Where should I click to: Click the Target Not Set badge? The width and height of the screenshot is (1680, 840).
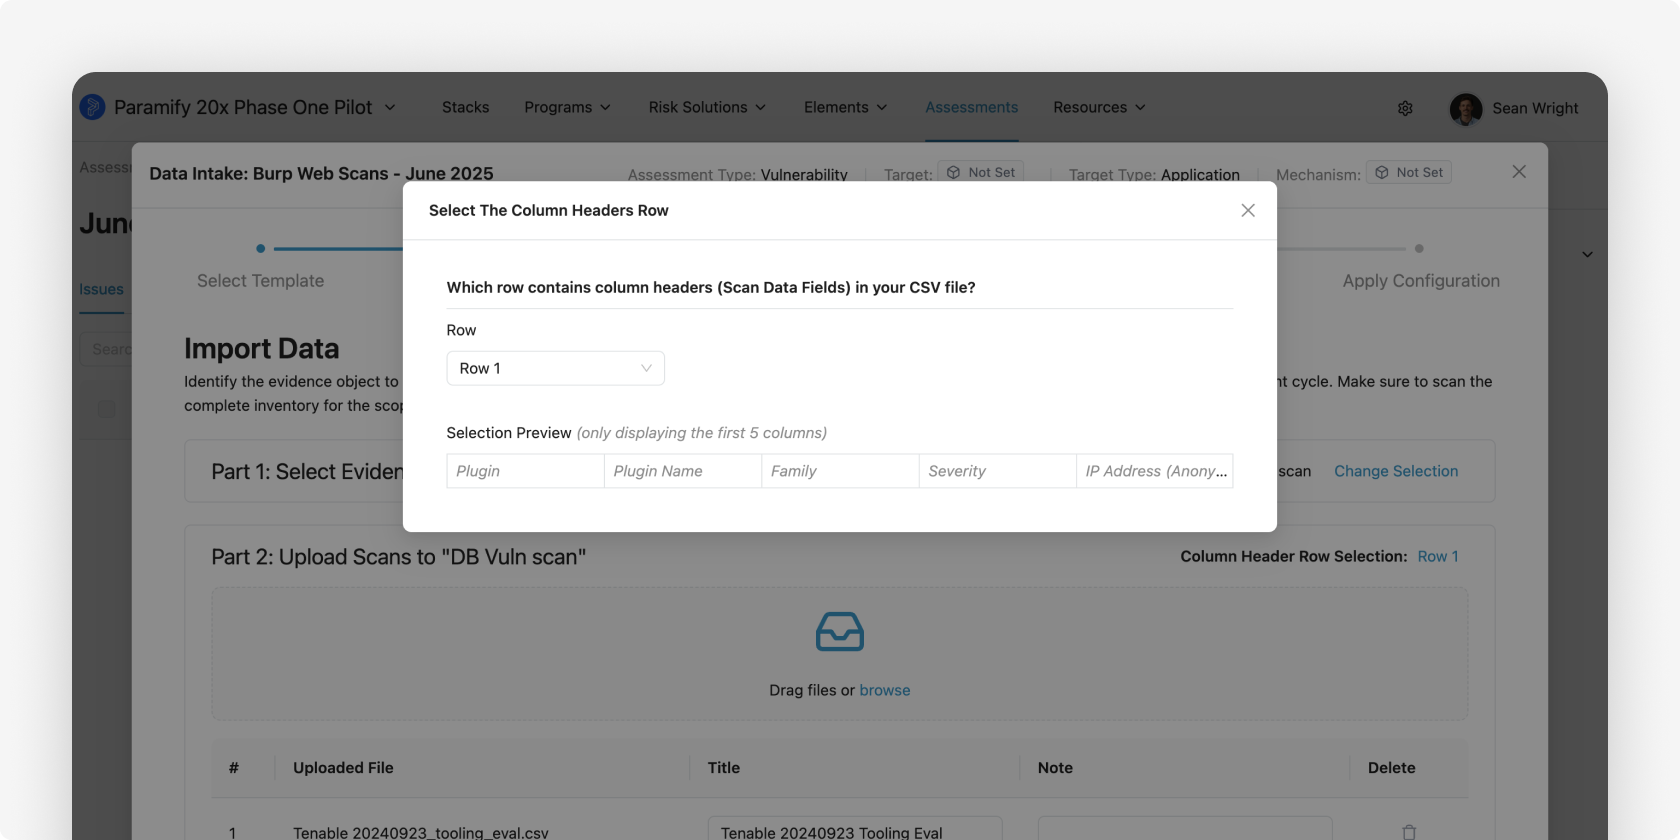click(x=980, y=173)
